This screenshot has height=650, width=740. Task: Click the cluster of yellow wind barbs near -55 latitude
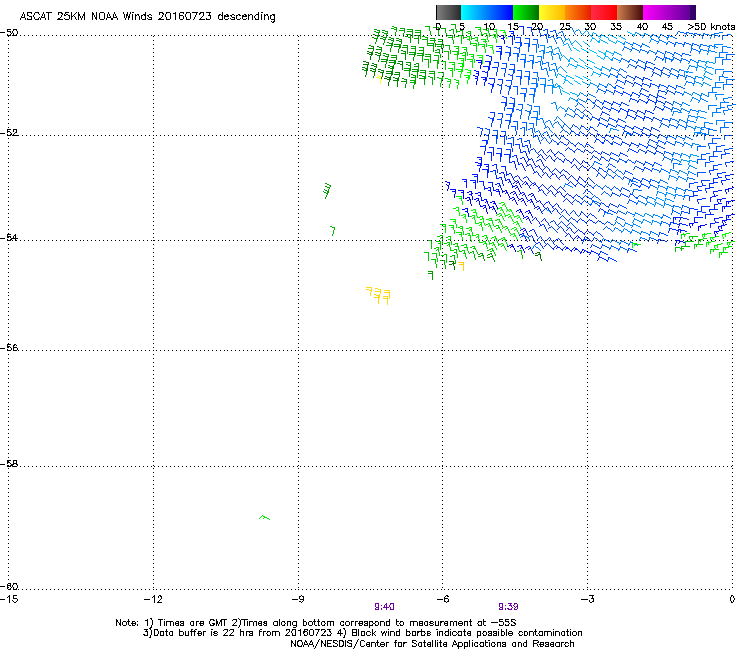coord(379,295)
